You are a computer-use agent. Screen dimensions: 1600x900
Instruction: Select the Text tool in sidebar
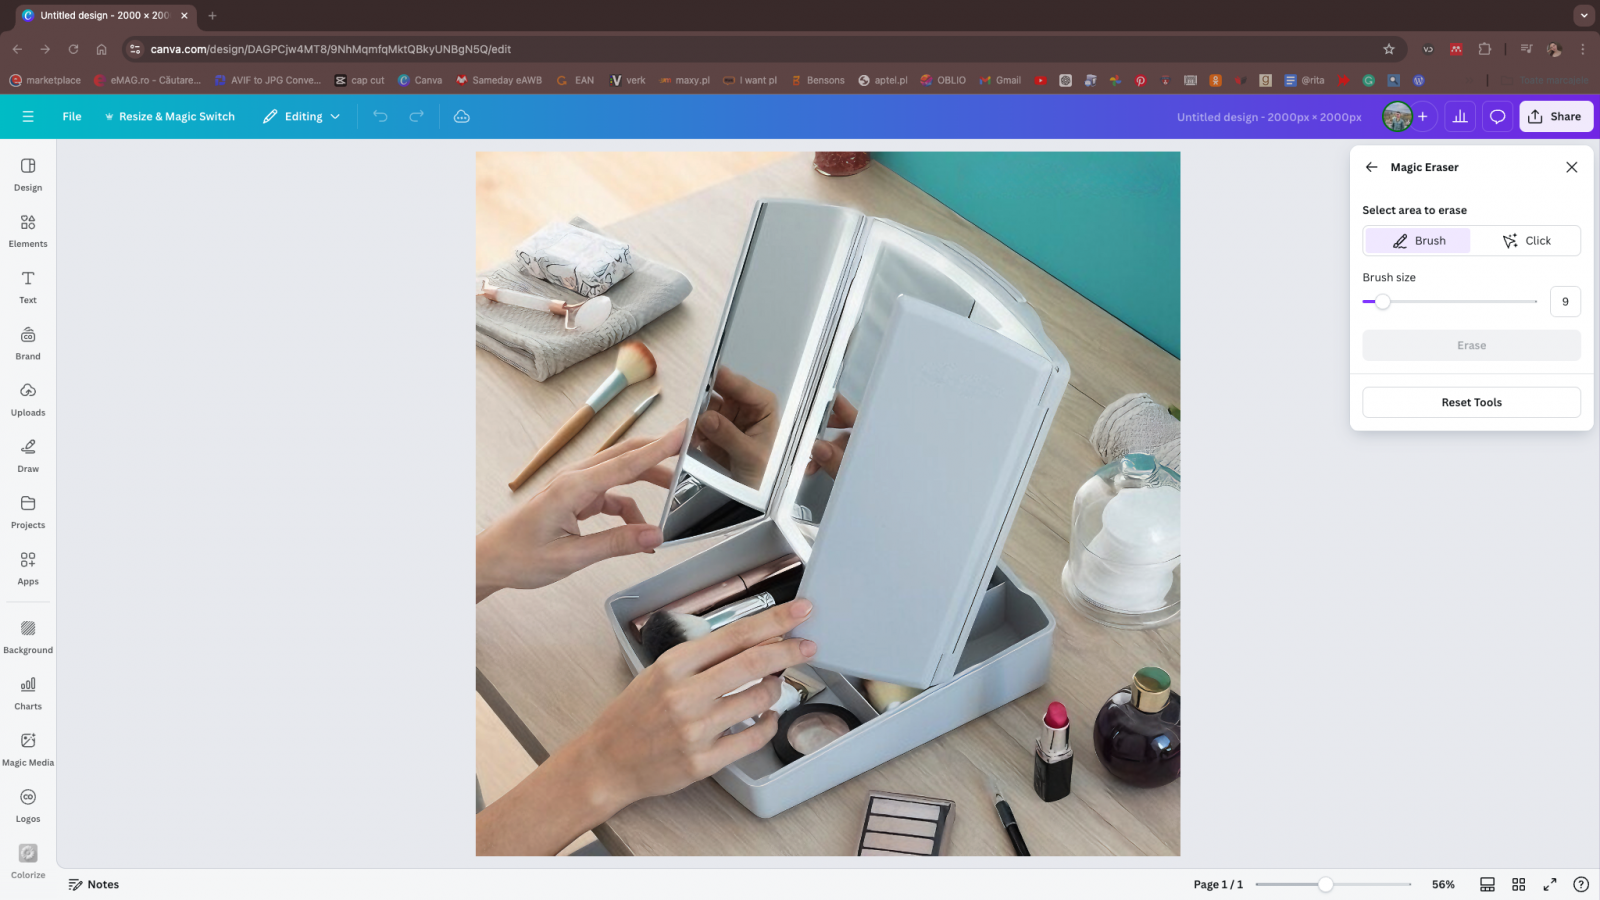pyautogui.click(x=28, y=286)
